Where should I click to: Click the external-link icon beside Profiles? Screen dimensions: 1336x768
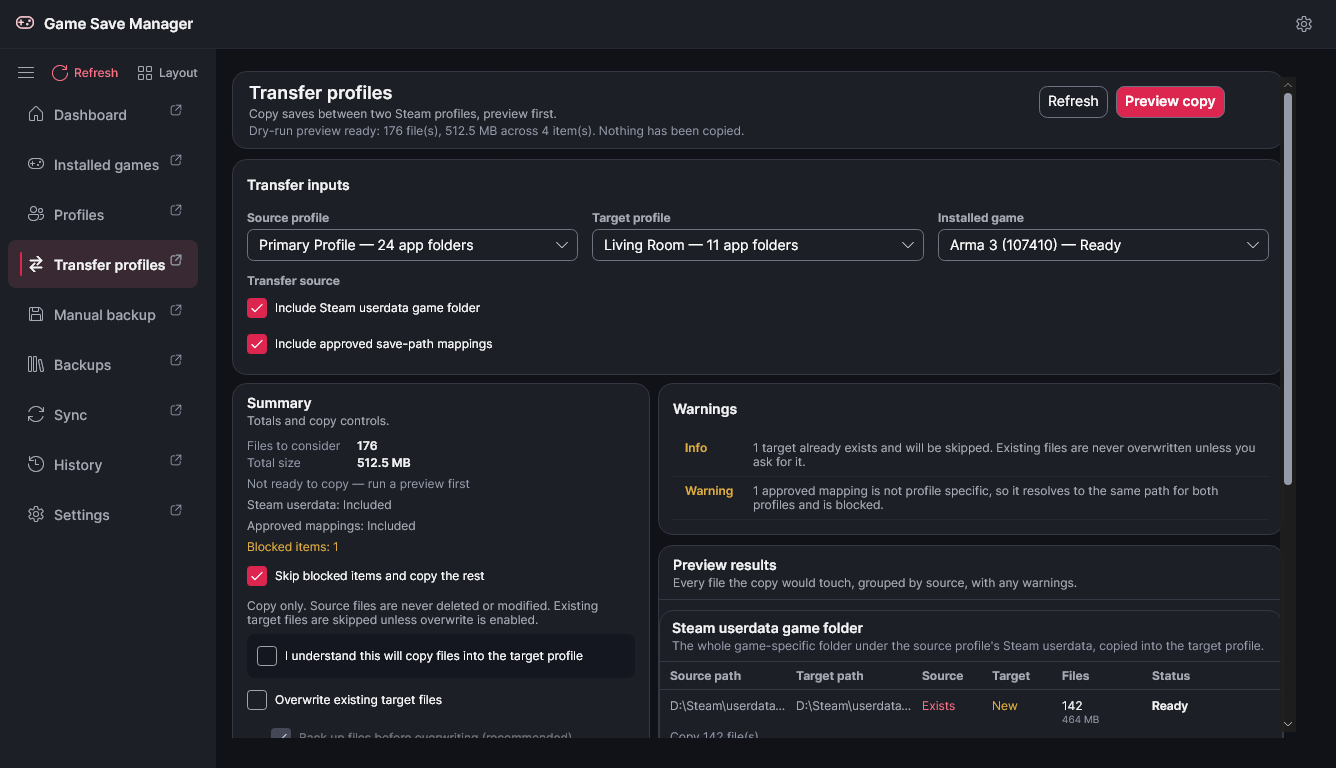click(x=176, y=210)
